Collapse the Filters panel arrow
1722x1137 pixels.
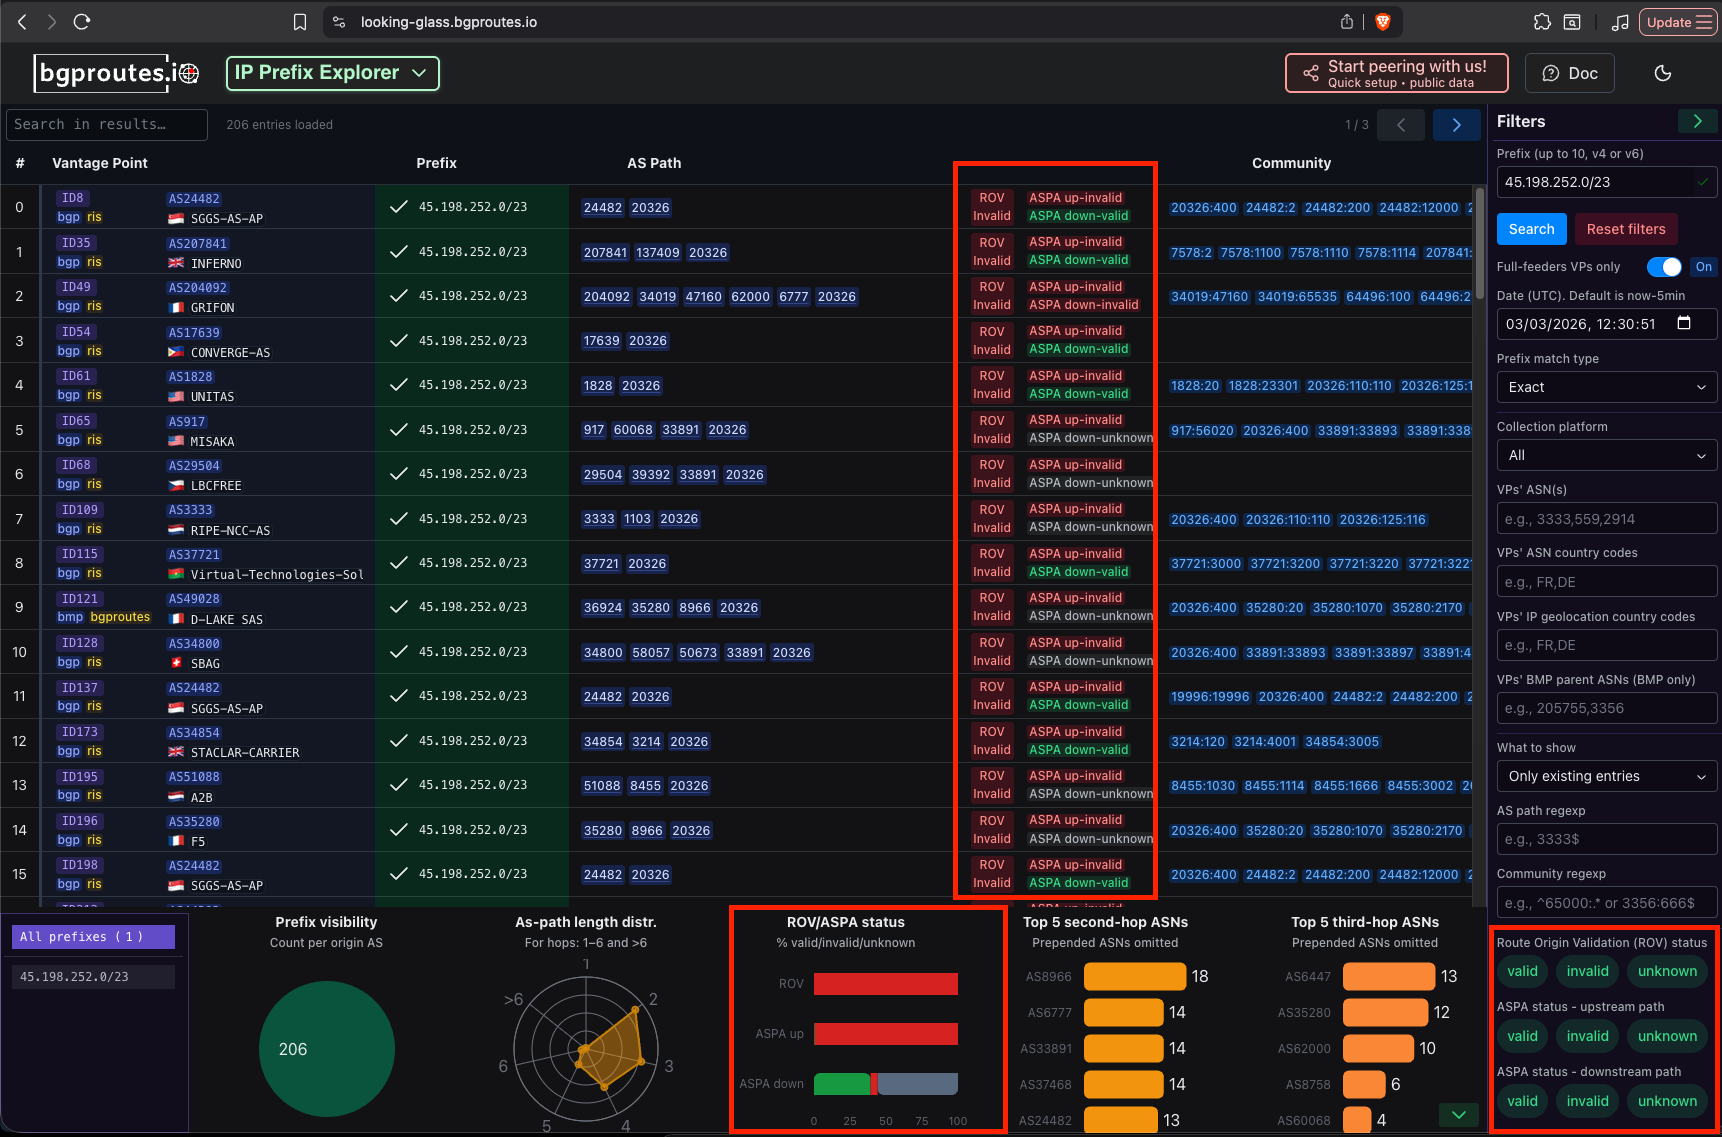(x=1697, y=121)
